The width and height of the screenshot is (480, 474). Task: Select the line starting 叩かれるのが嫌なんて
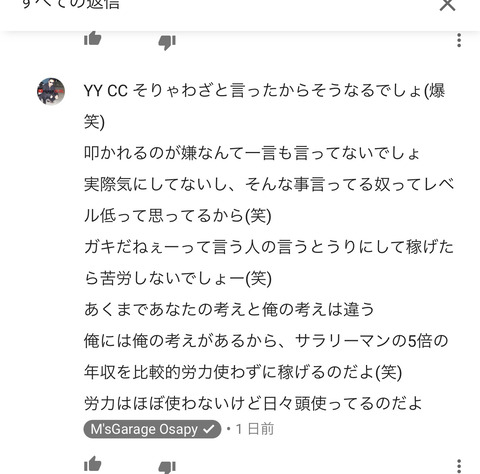pos(252,153)
